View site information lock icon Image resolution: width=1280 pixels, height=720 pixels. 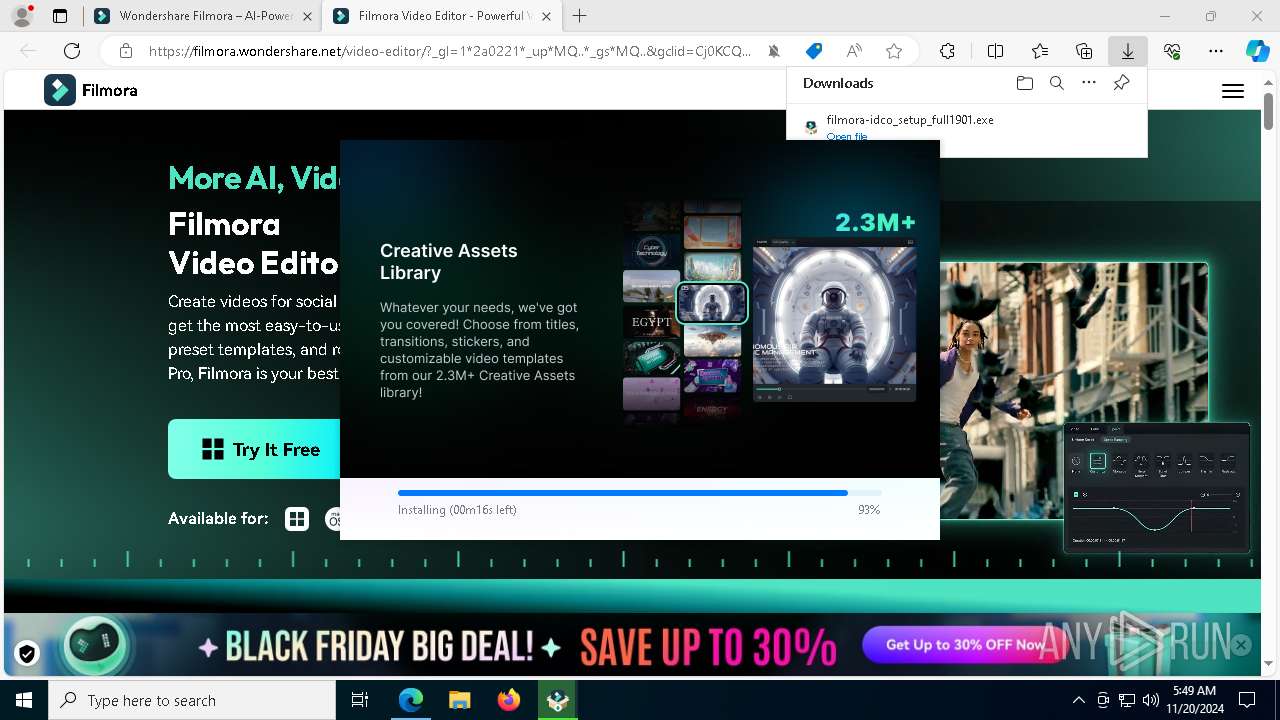(x=125, y=51)
